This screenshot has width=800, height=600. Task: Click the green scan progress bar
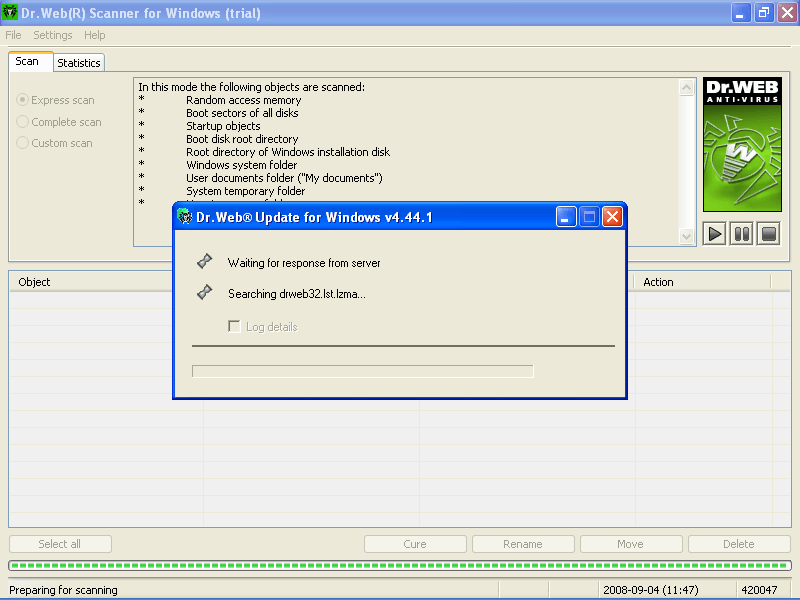tap(400, 565)
